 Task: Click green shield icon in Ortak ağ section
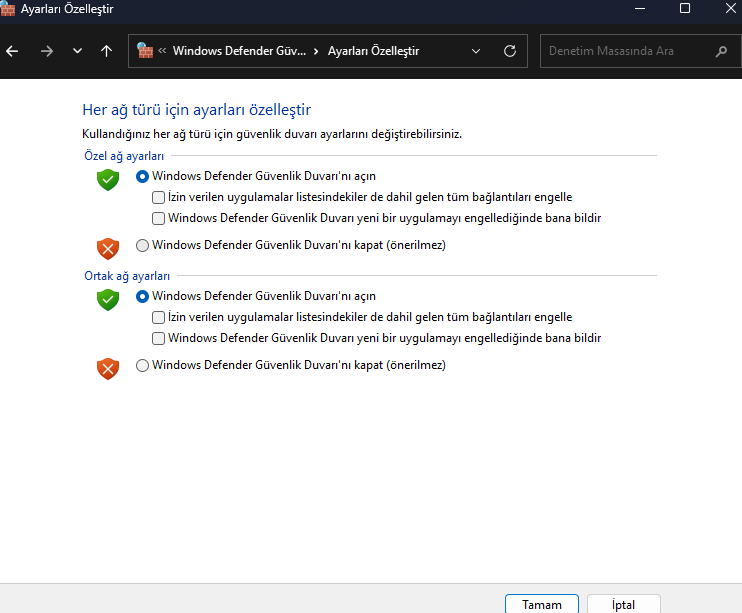(108, 300)
